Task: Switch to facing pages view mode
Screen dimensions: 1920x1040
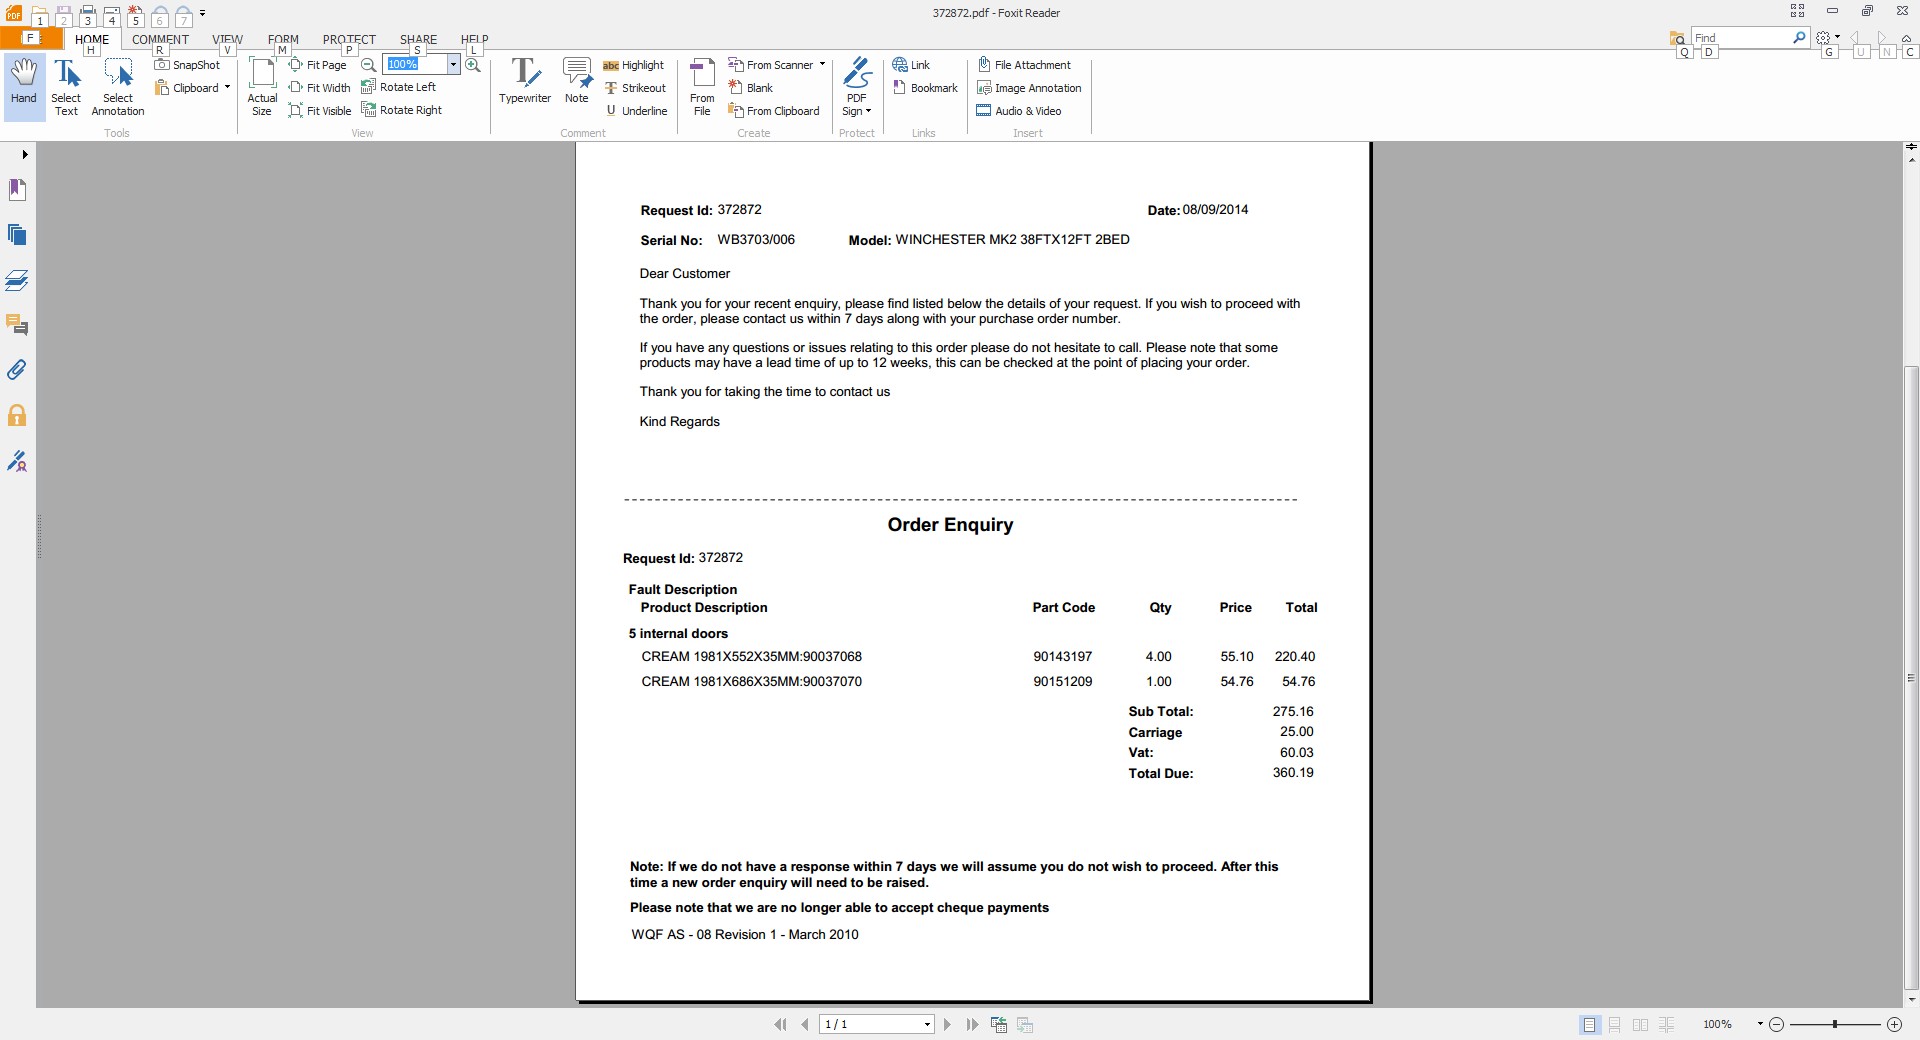Action: tap(1640, 1025)
